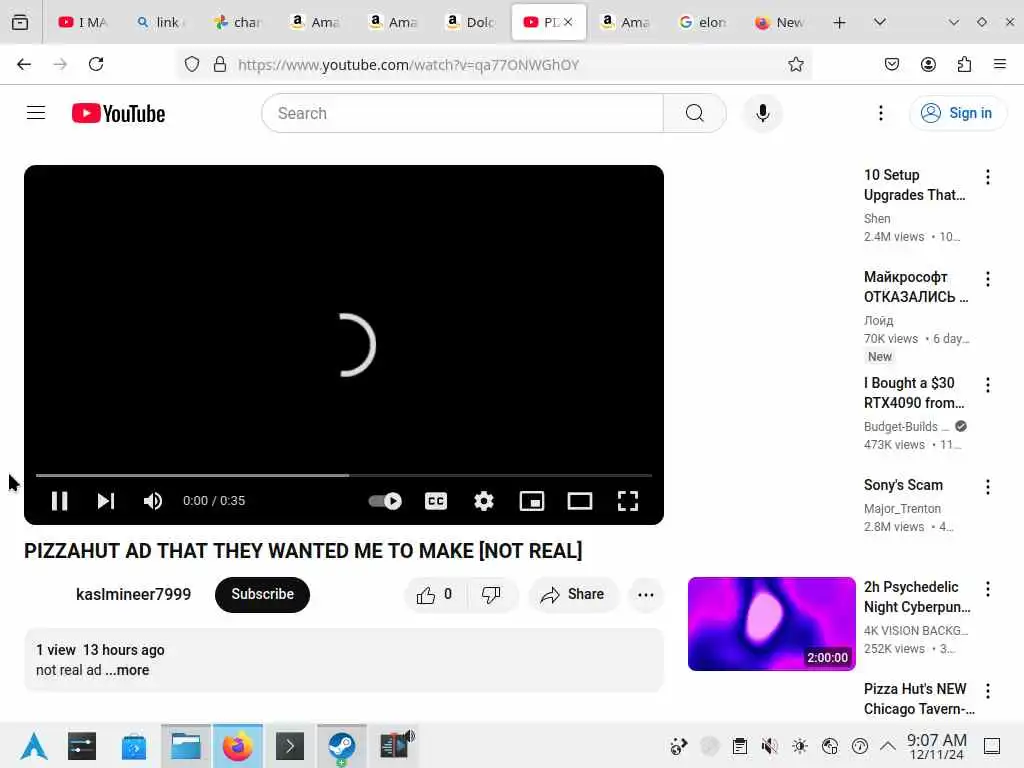This screenshot has height=768, width=1024.
Task: Go back one page
Action: click(24, 64)
